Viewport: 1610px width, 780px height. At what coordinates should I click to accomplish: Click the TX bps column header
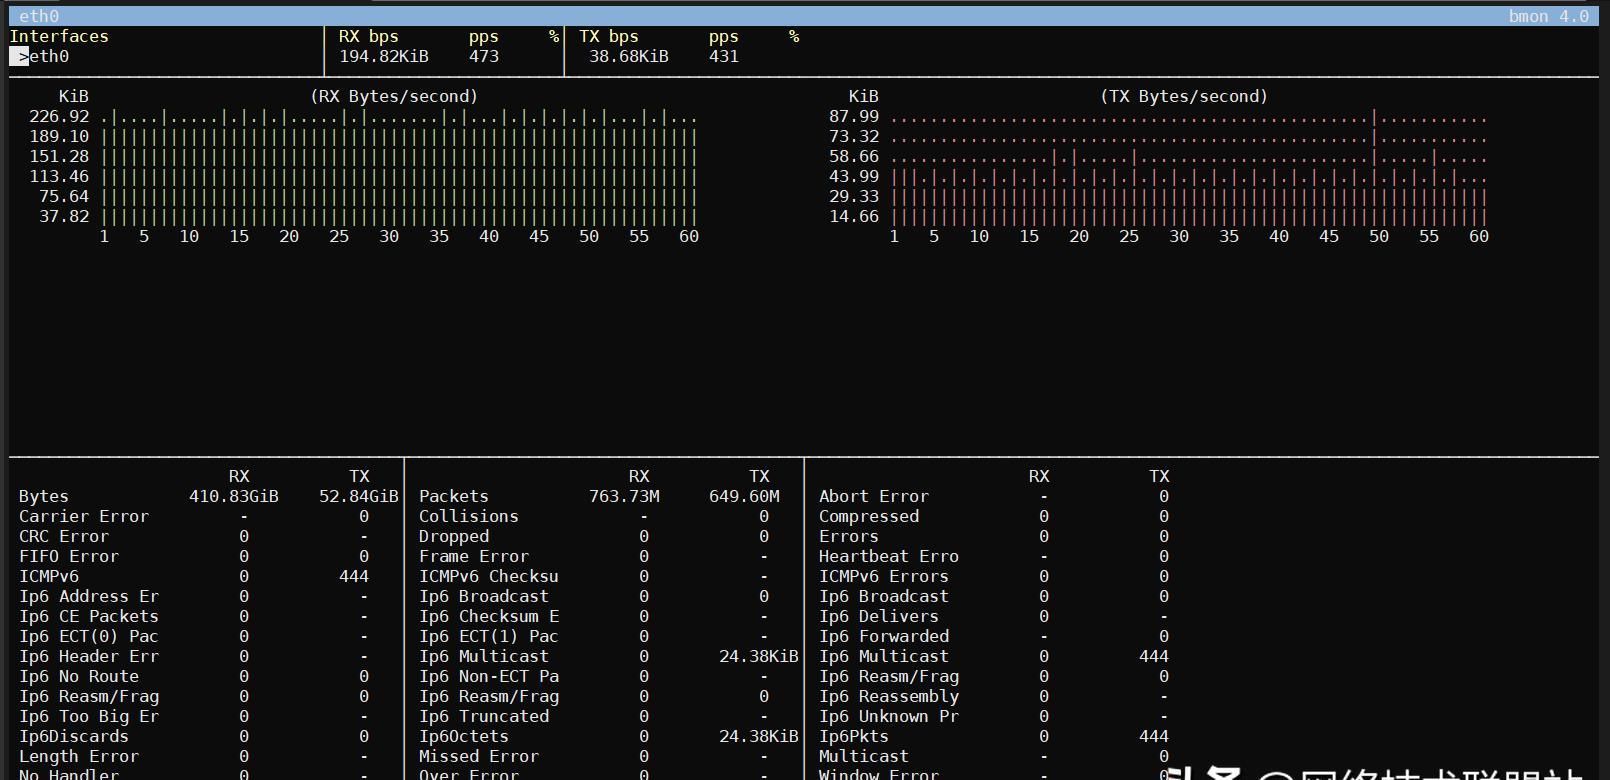608,37
